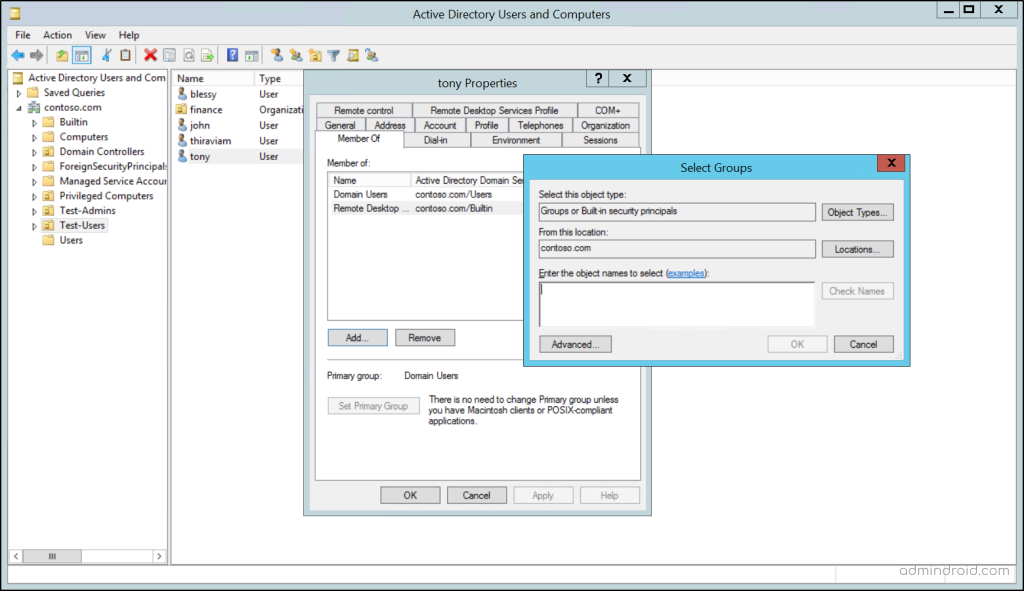Create a new organizational unit from the toolbar
This screenshot has height=591, width=1024.
[315, 55]
